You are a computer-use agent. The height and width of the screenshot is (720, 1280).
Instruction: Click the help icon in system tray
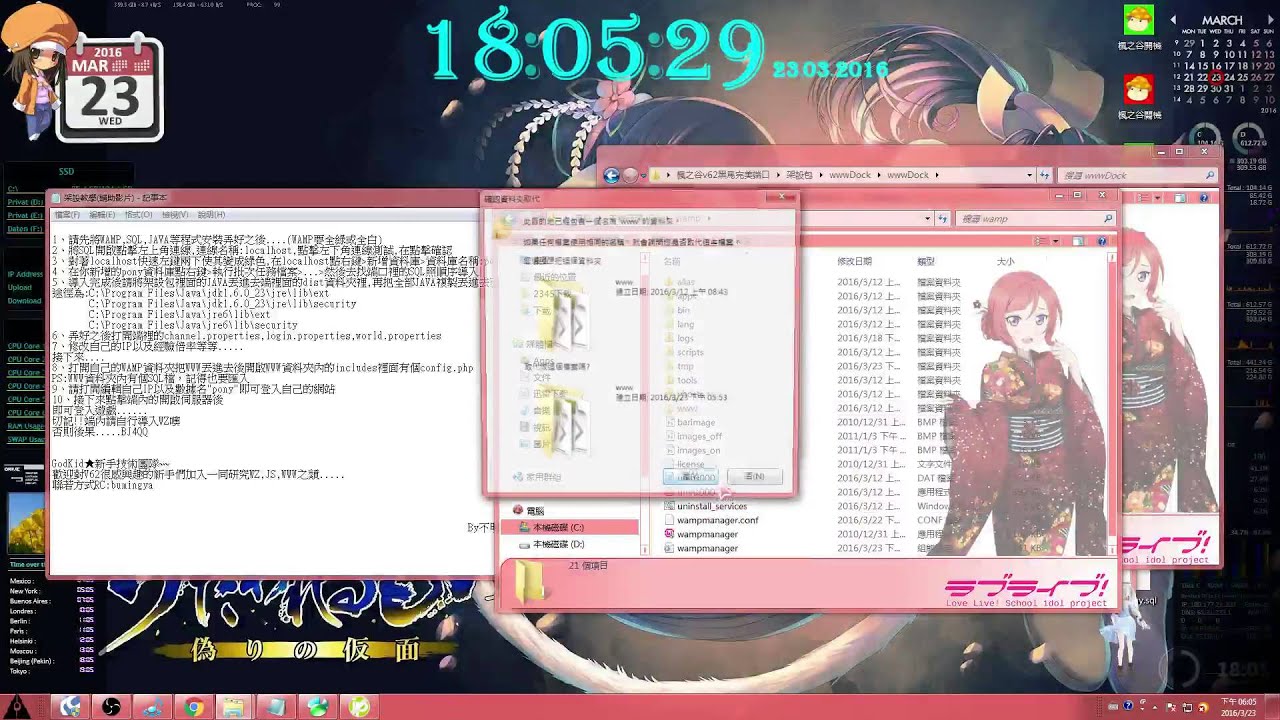pos(1128,707)
